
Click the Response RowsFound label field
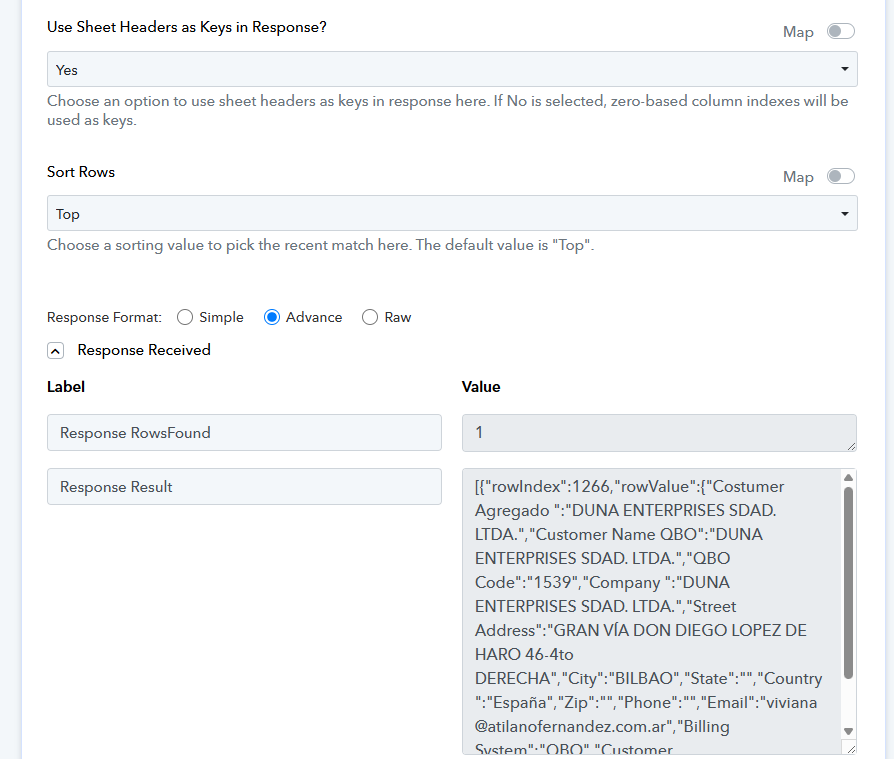pyautogui.click(x=244, y=433)
